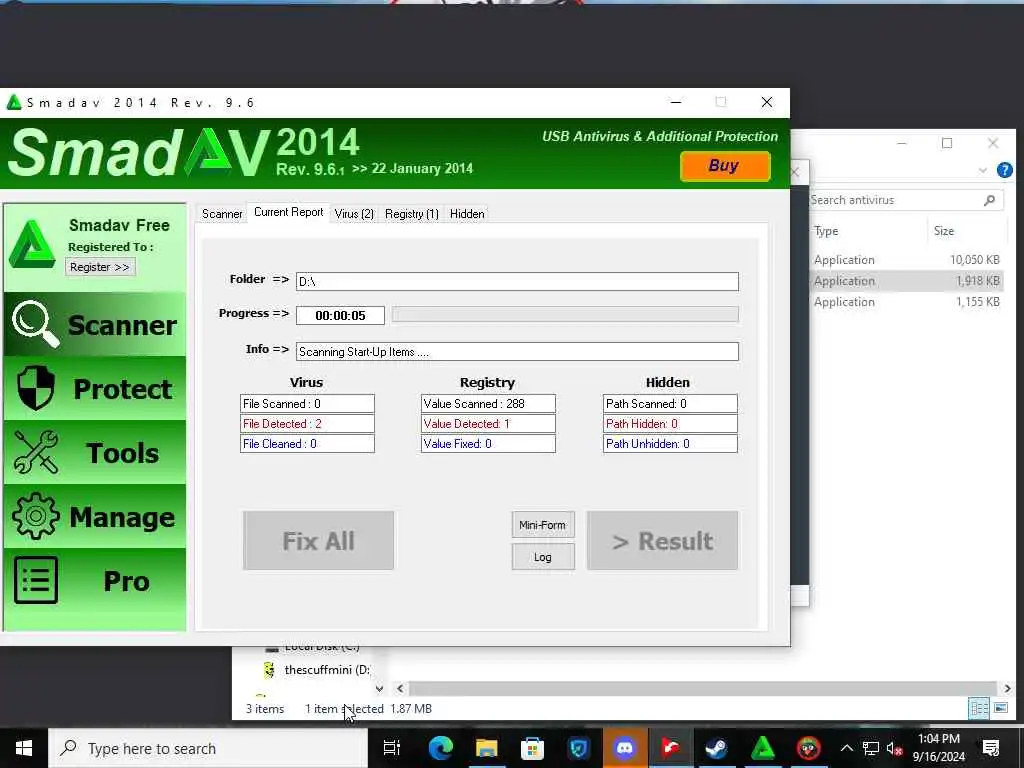
Task: Click the Register >> button
Action: [x=100, y=267]
